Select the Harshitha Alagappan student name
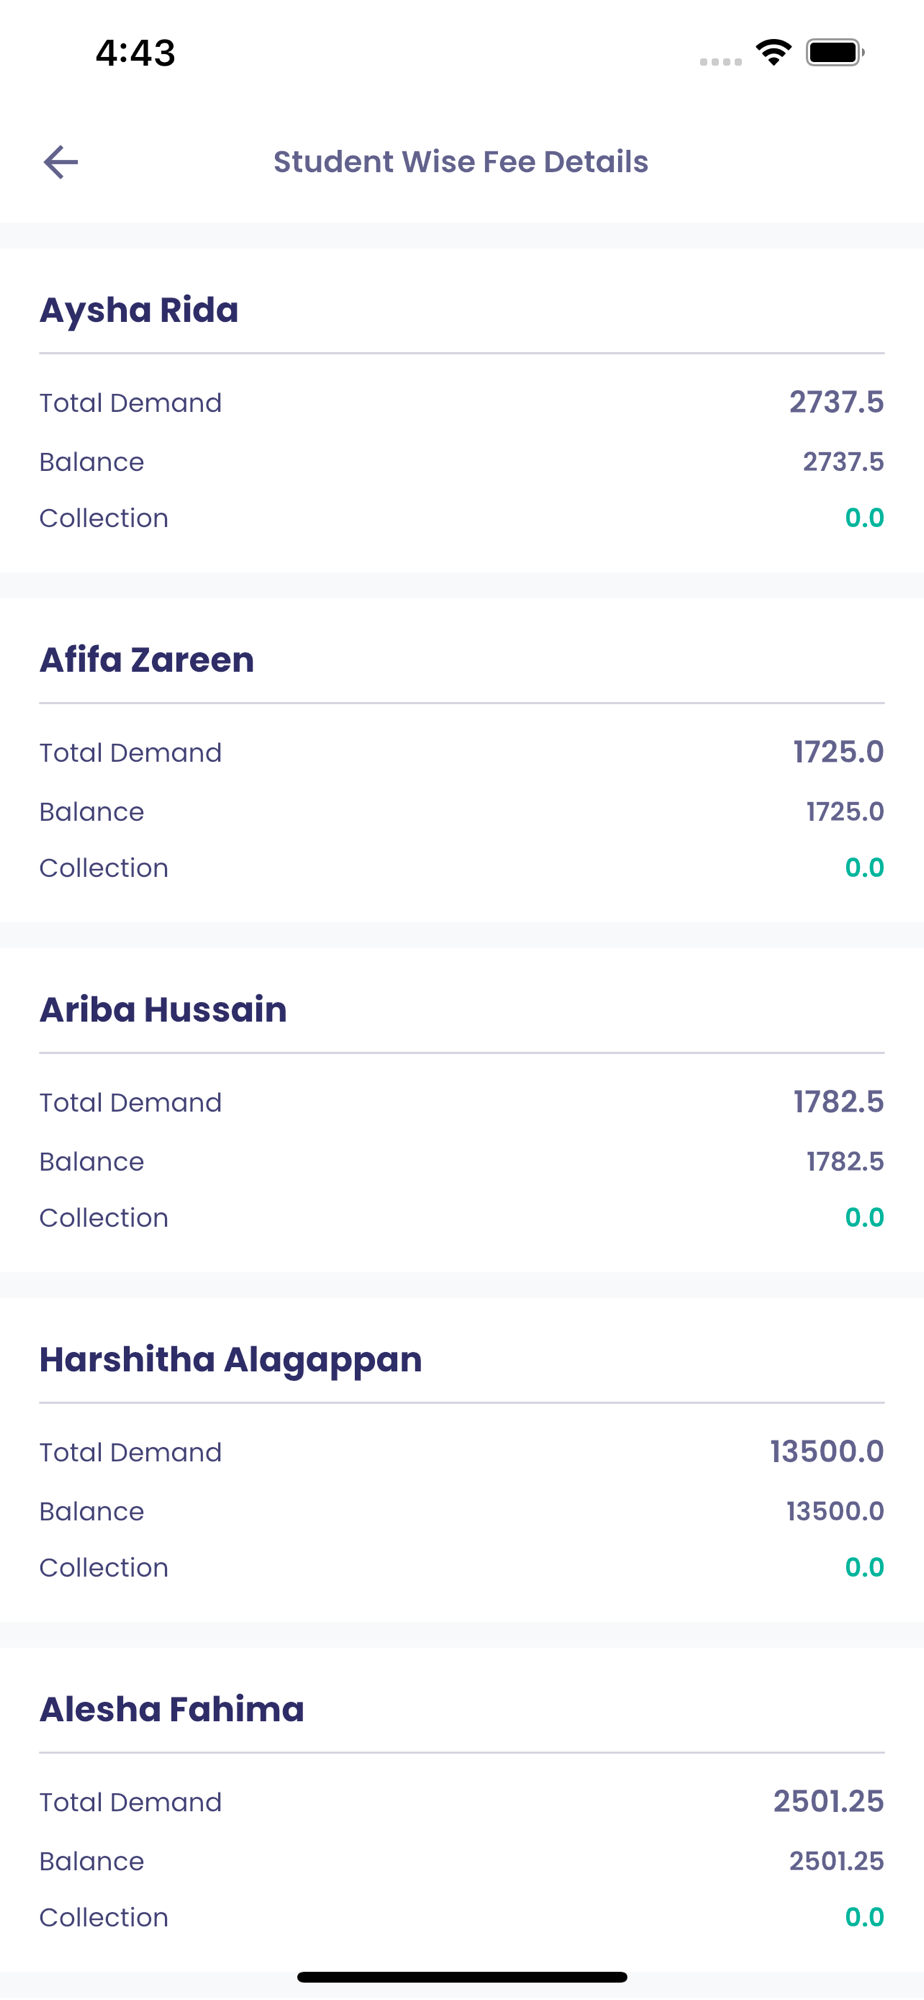 click(x=230, y=1360)
